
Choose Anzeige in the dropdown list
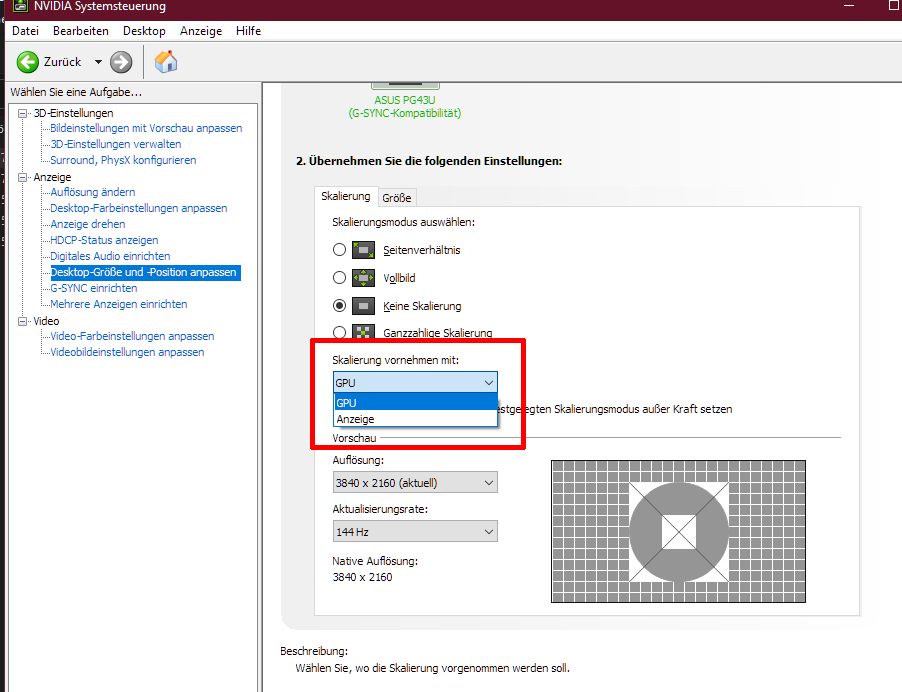click(415, 419)
